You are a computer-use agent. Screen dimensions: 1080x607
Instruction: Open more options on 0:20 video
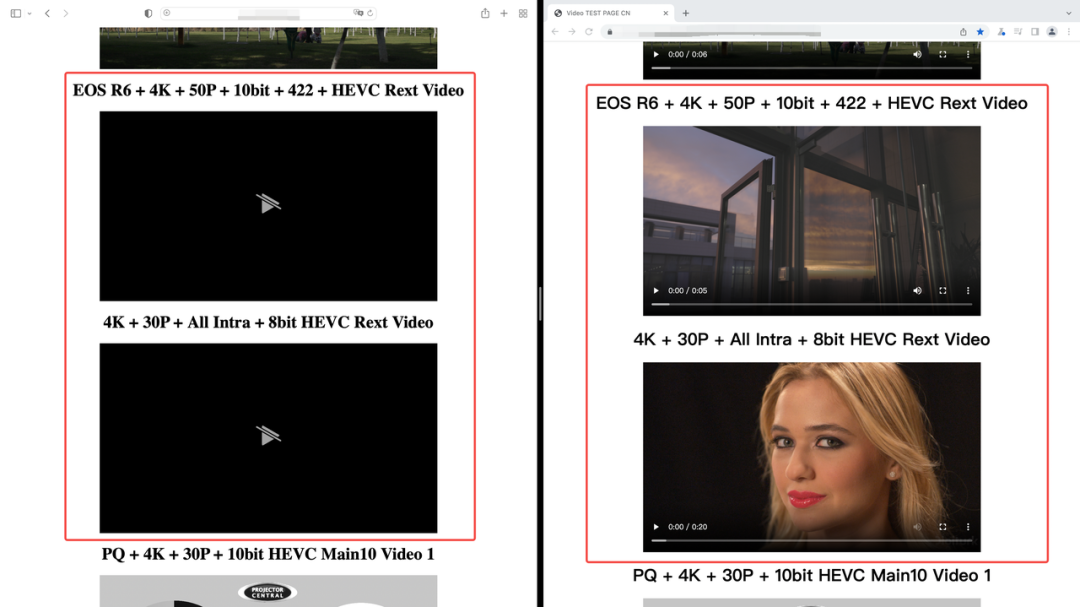968,527
